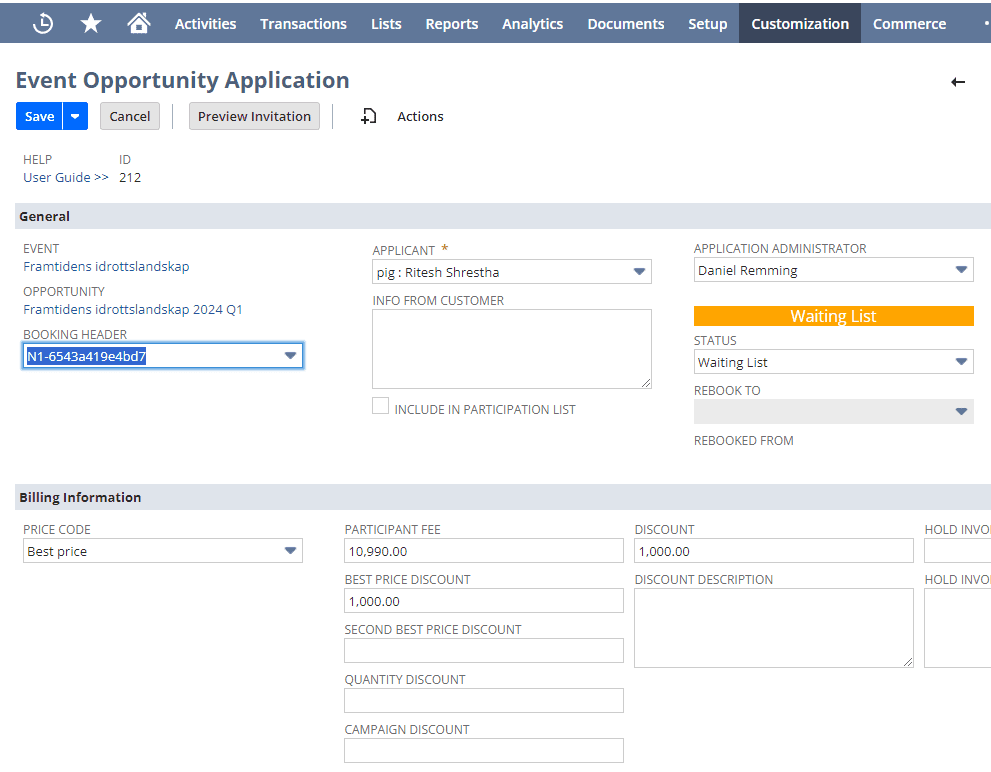Viewport: 991px width, 772px height.
Task: Open the recent records clock icon
Action: (41, 22)
